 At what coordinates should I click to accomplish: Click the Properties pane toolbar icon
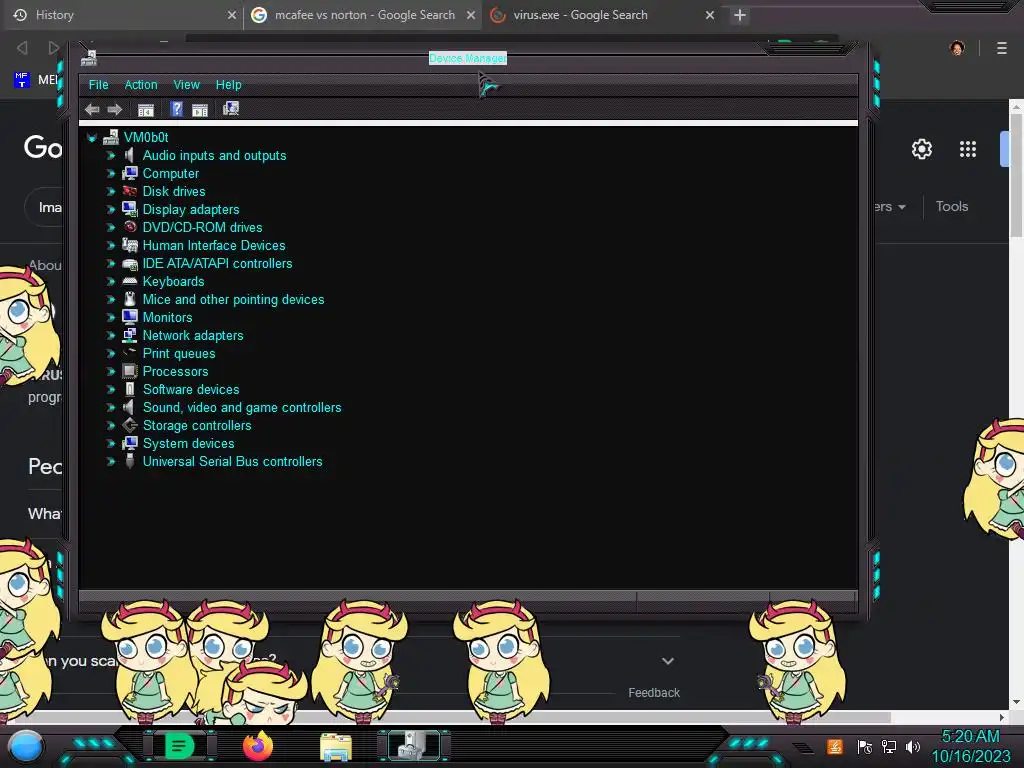[x=200, y=110]
